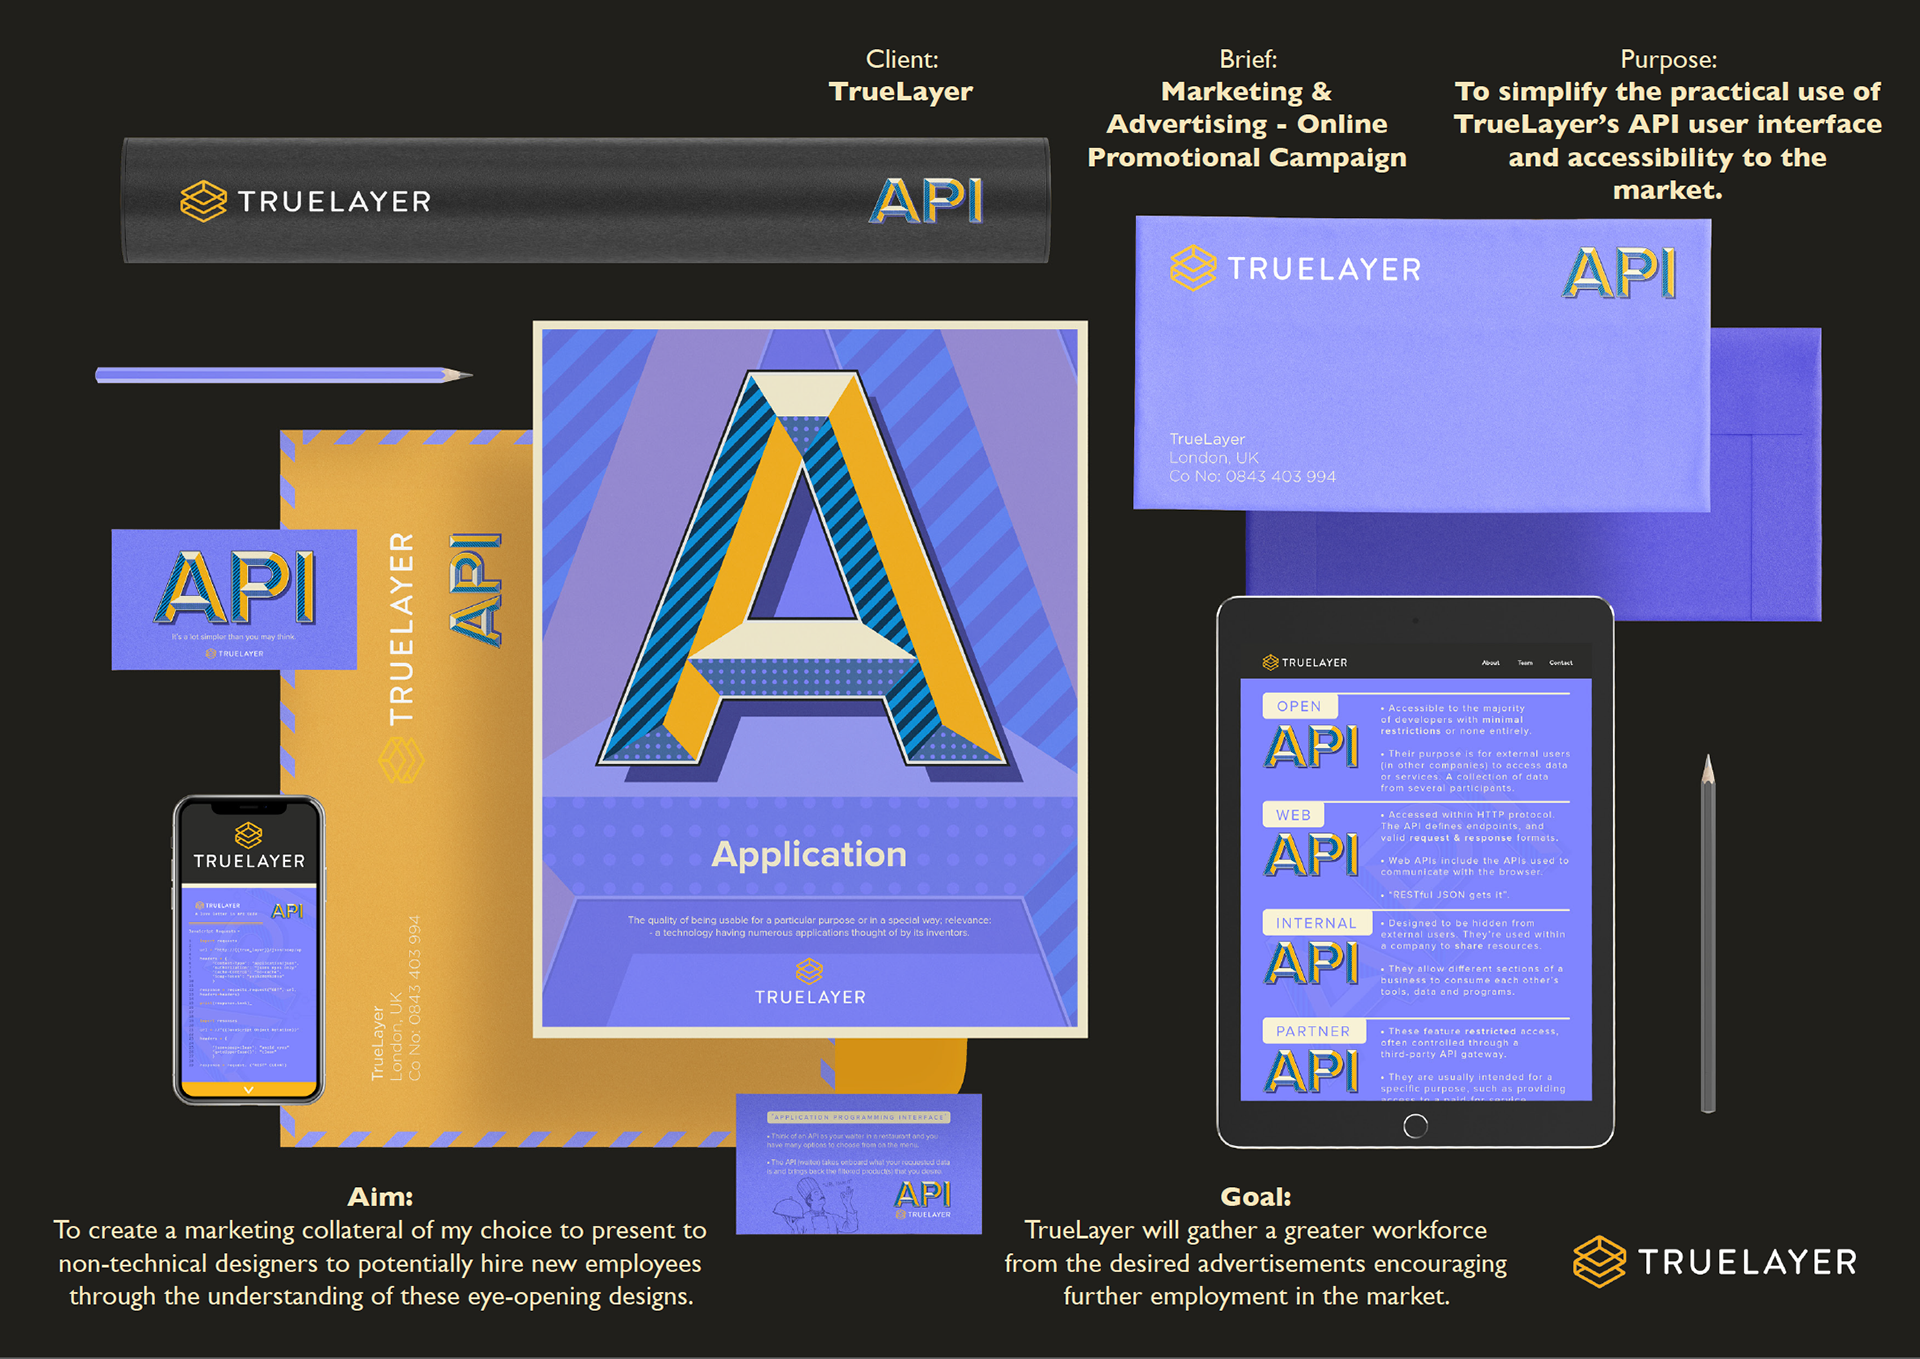
Task: Tap the tablet's round home button
Action: pos(1415,1126)
